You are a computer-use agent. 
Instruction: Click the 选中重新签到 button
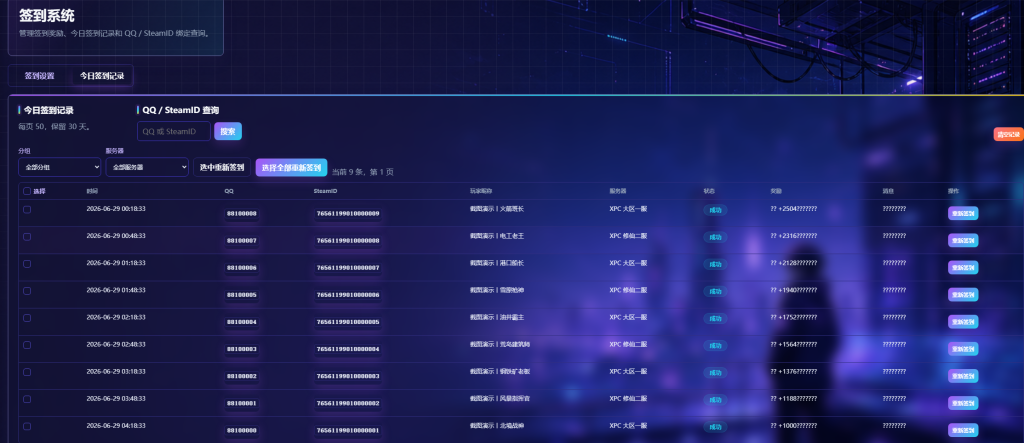pyautogui.click(x=222, y=167)
